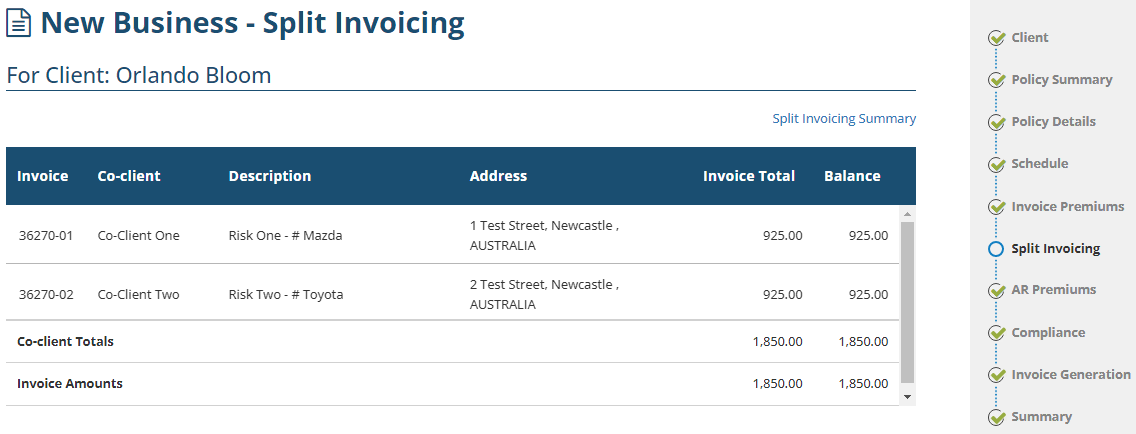The height and width of the screenshot is (434, 1136).
Task: Navigate to the Policy Details step label
Action: pyautogui.click(x=1053, y=122)
